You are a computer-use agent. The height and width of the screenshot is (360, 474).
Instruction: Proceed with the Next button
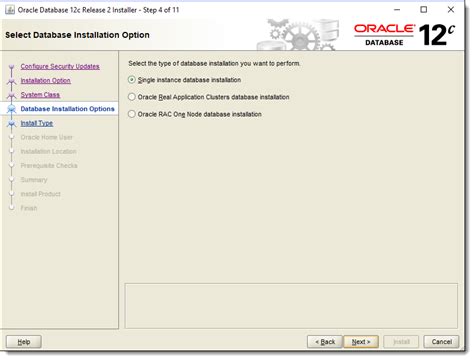[x=361, y=342]
